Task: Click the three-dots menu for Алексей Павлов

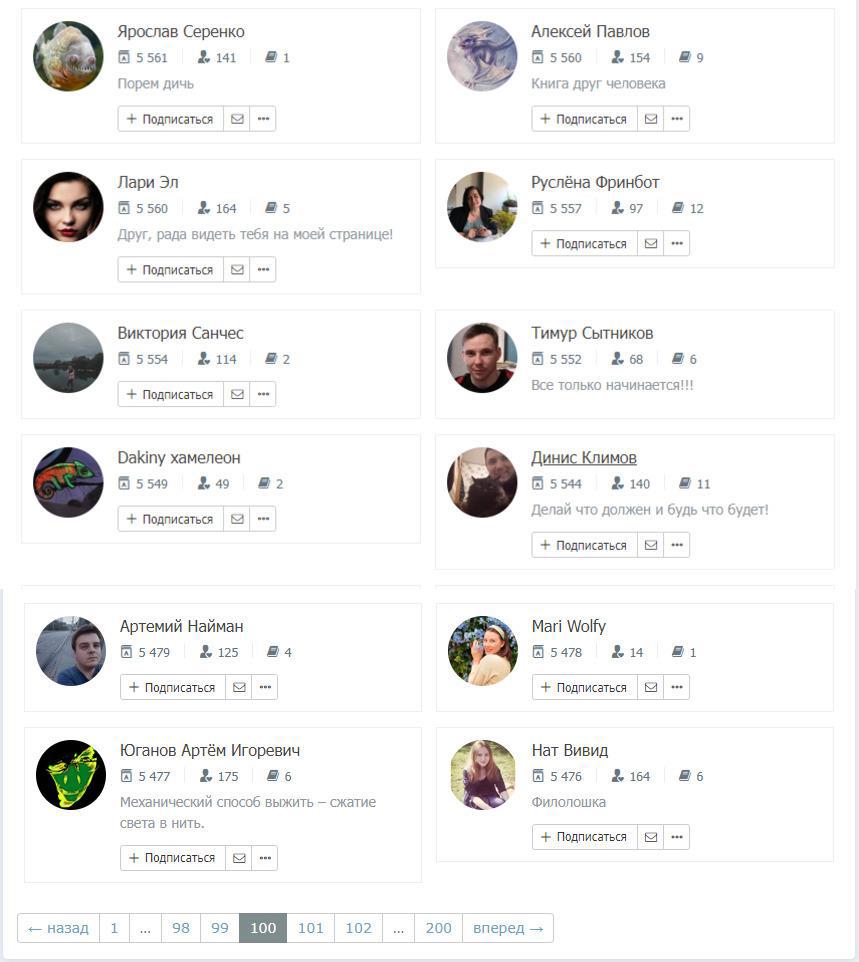Action: 677,119
